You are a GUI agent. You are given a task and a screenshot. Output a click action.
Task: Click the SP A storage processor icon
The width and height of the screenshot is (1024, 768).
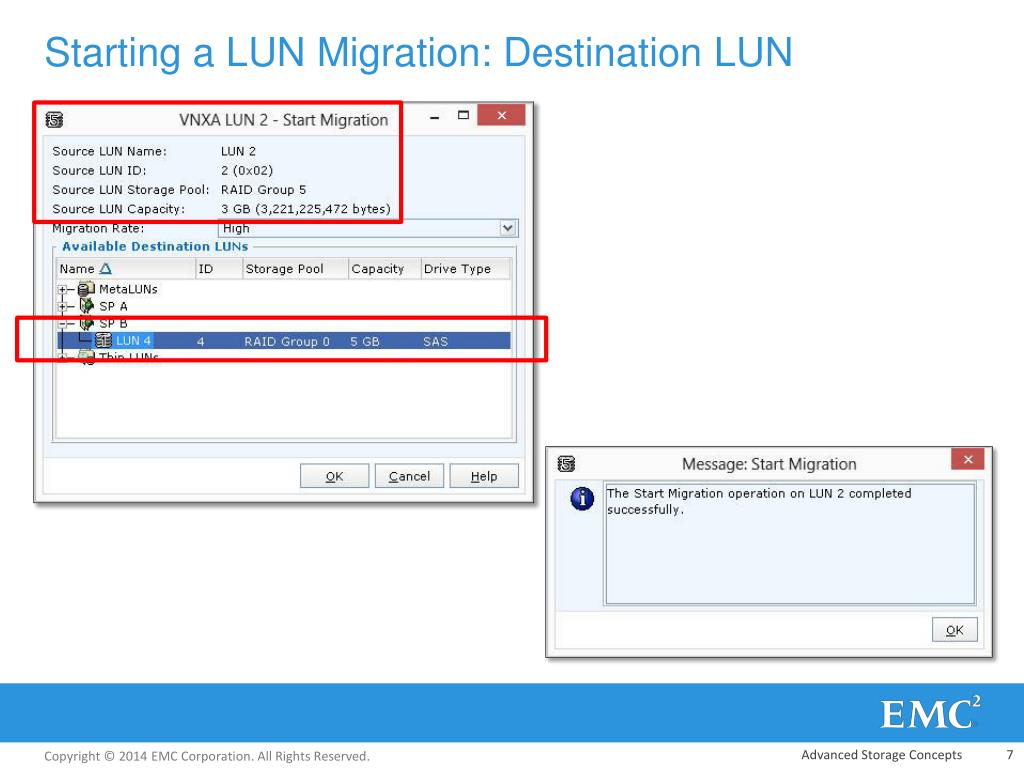click(86, 306)
